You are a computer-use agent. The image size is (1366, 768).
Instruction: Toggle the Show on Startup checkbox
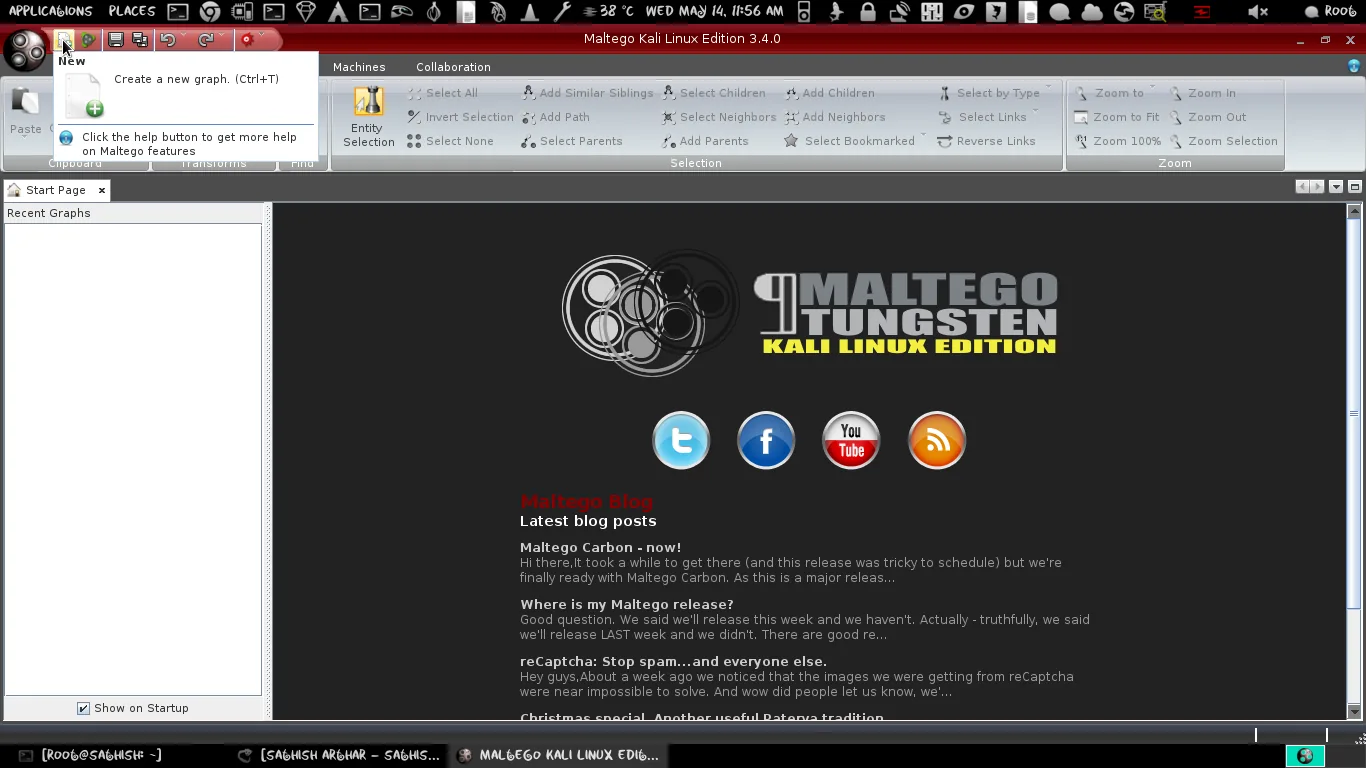tap(84, 708)
